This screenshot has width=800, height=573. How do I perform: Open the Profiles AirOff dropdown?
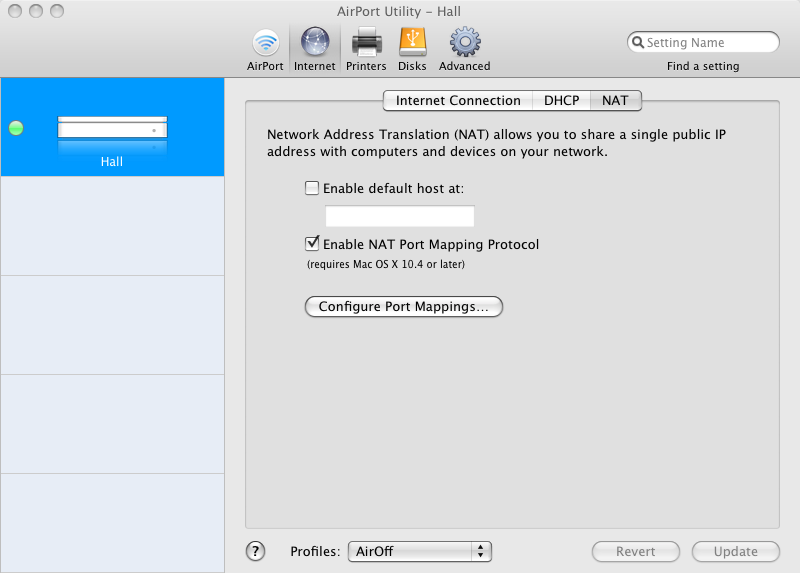tap(420, 552)
